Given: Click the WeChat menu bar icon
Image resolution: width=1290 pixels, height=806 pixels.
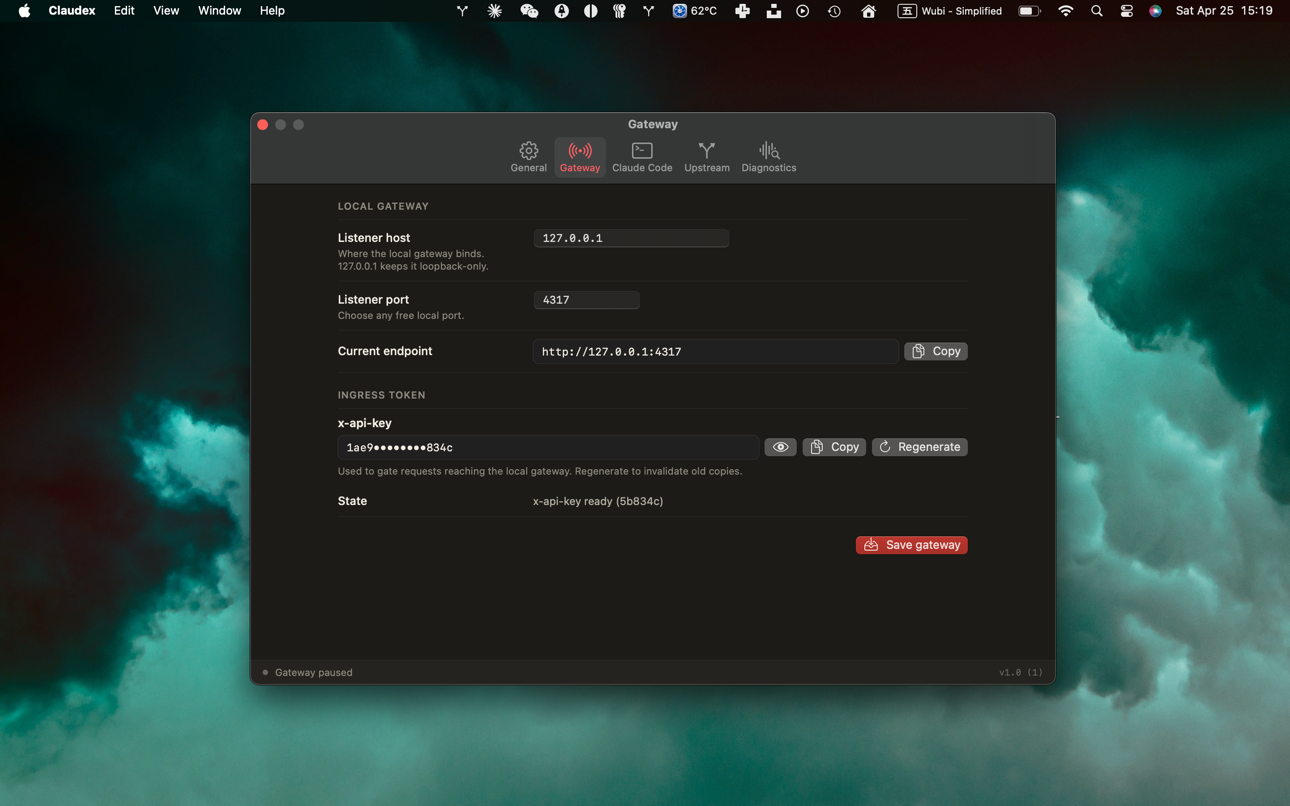Looking at the screenshot, I should click(x=529, y=11).
